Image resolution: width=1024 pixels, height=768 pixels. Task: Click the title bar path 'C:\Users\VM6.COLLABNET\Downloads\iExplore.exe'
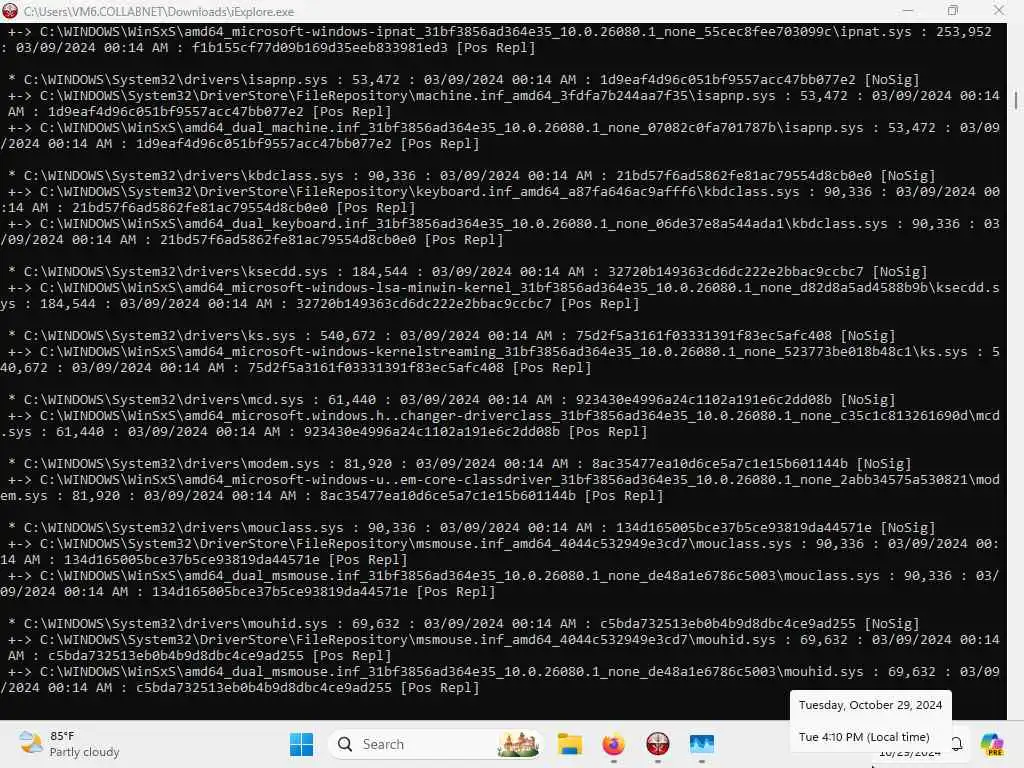159,12
